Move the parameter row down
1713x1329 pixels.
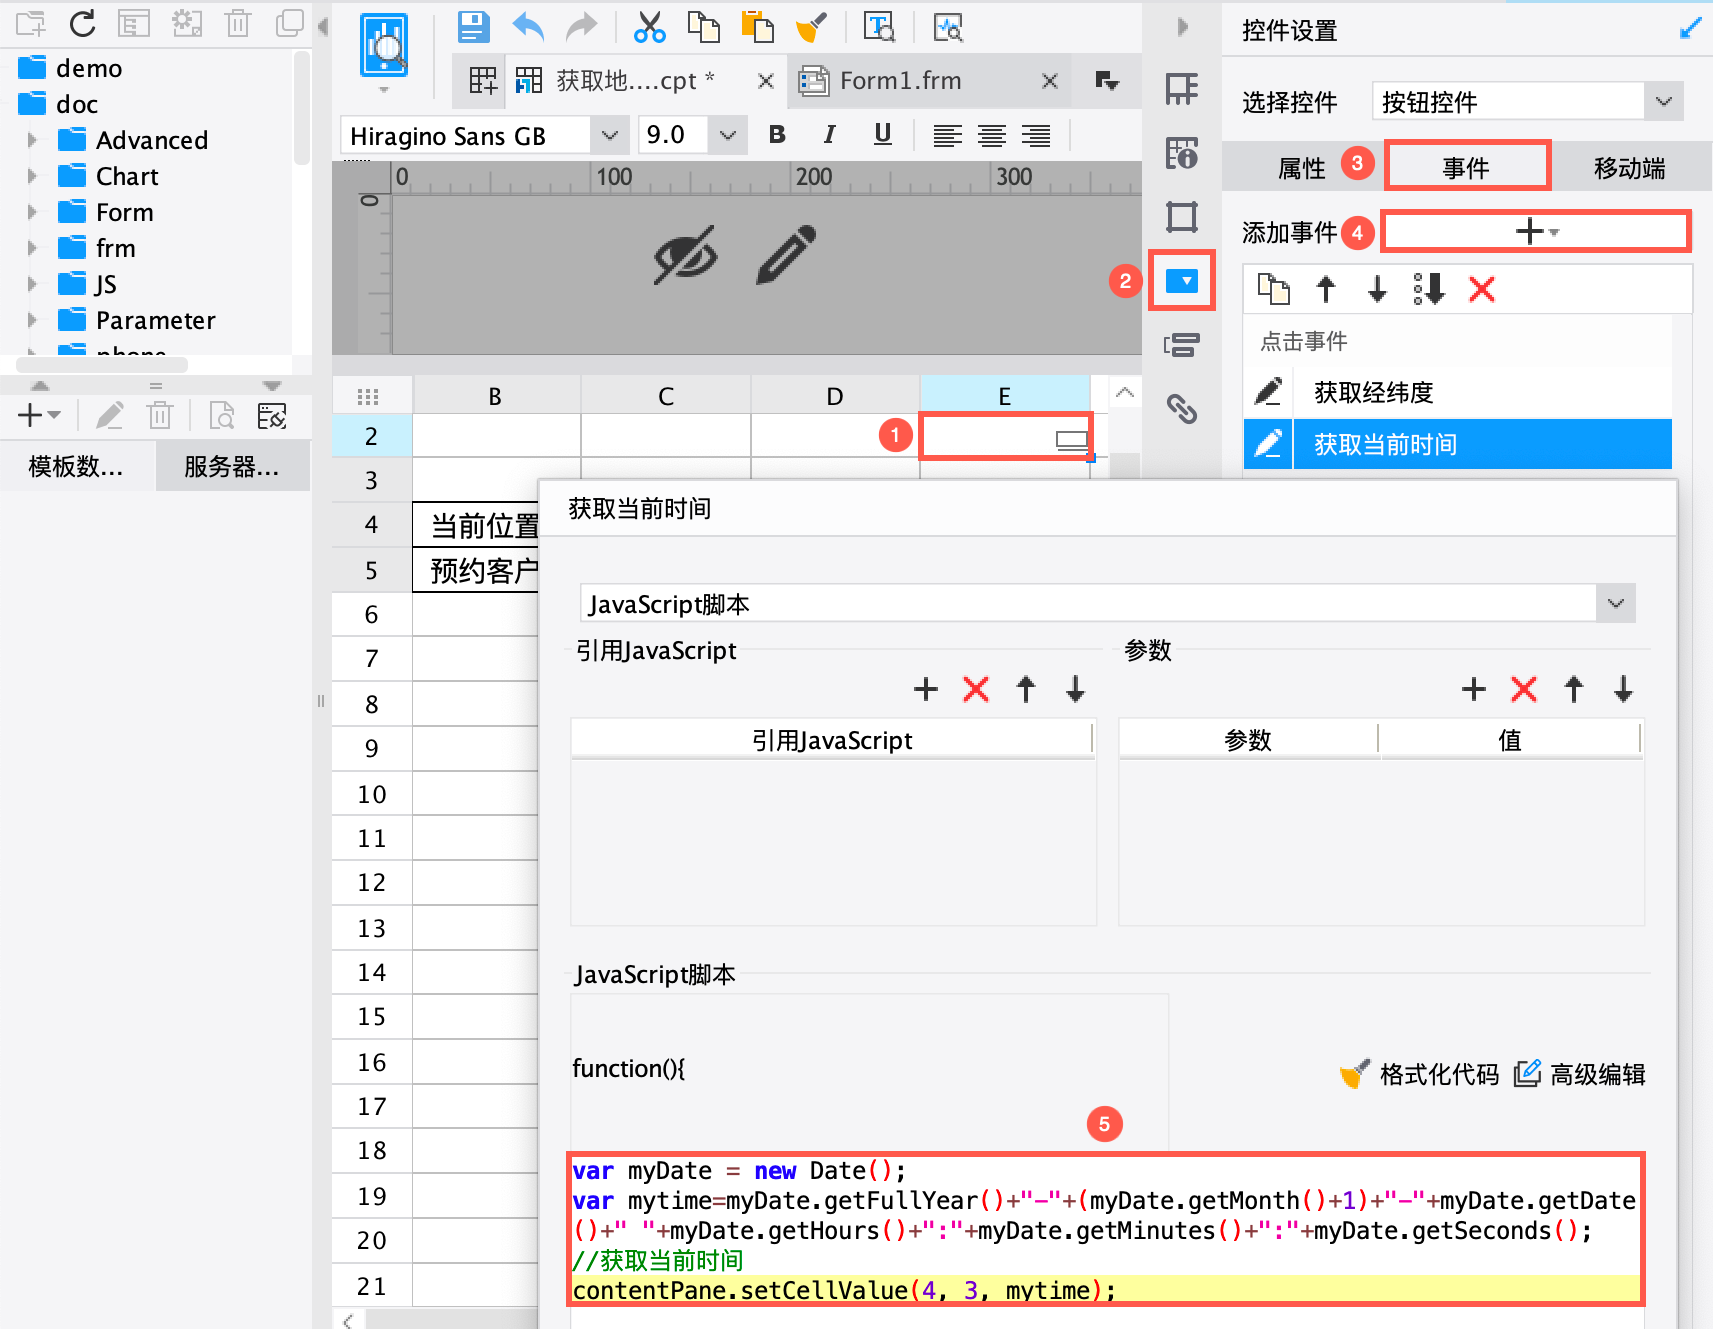pos(1623,689)
